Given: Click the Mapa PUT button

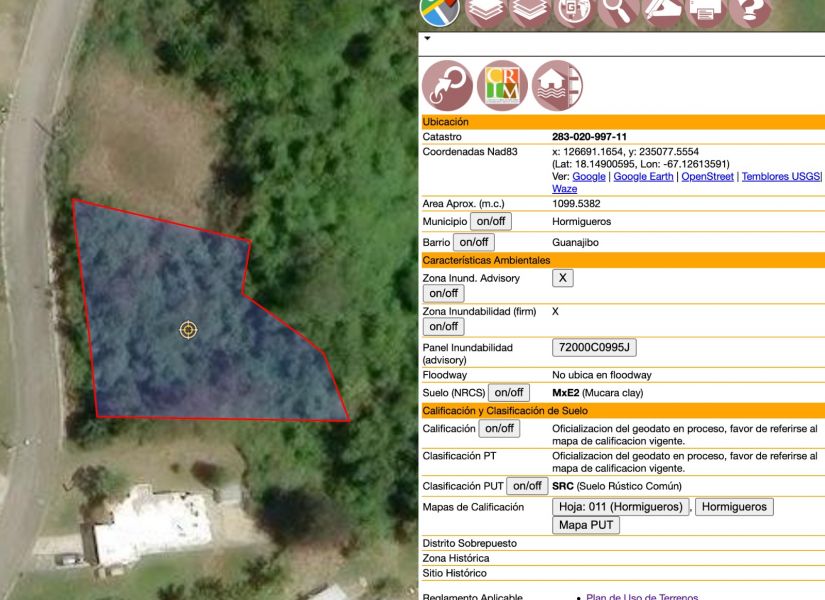Looking at the screenshot, I should click(586, 525).
